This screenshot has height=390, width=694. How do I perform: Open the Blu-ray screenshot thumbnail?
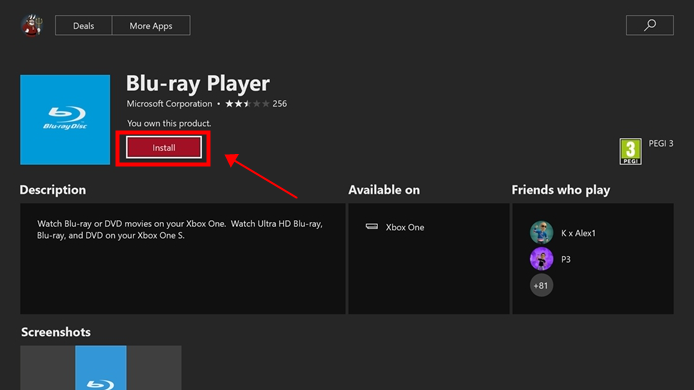point(101,368)
